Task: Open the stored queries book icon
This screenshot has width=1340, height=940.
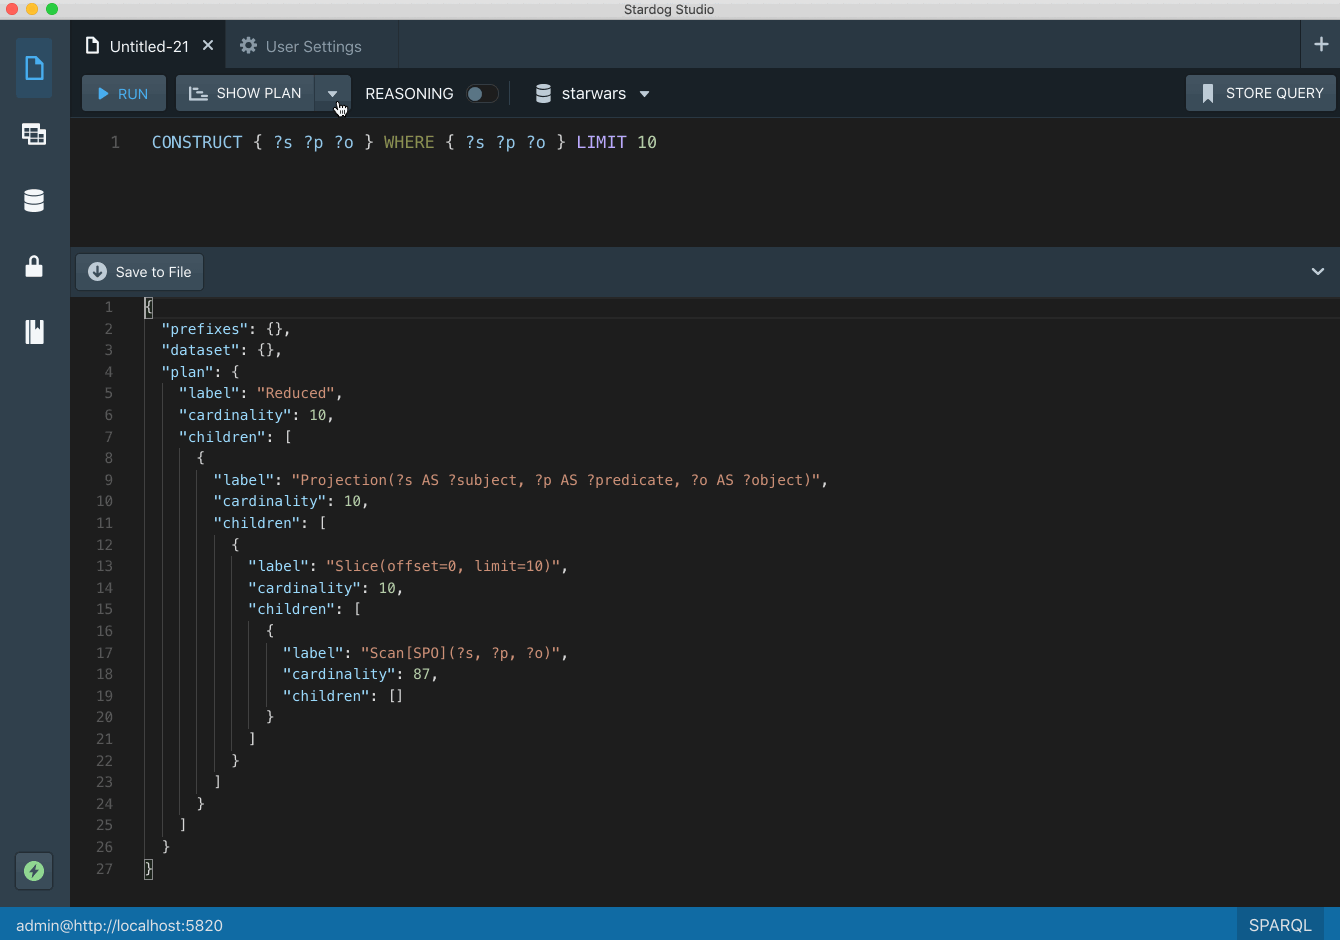Action: 34,332
